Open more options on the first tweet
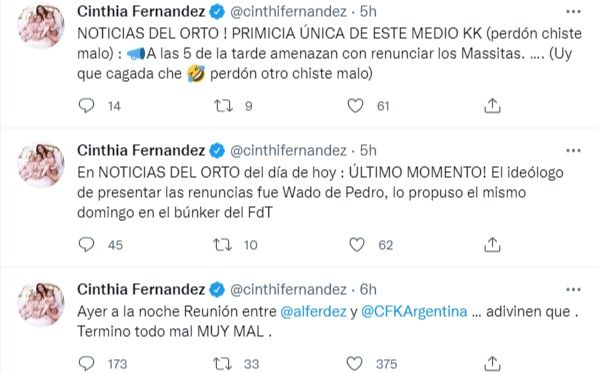The image size is (598, 373). click(573, 12)
